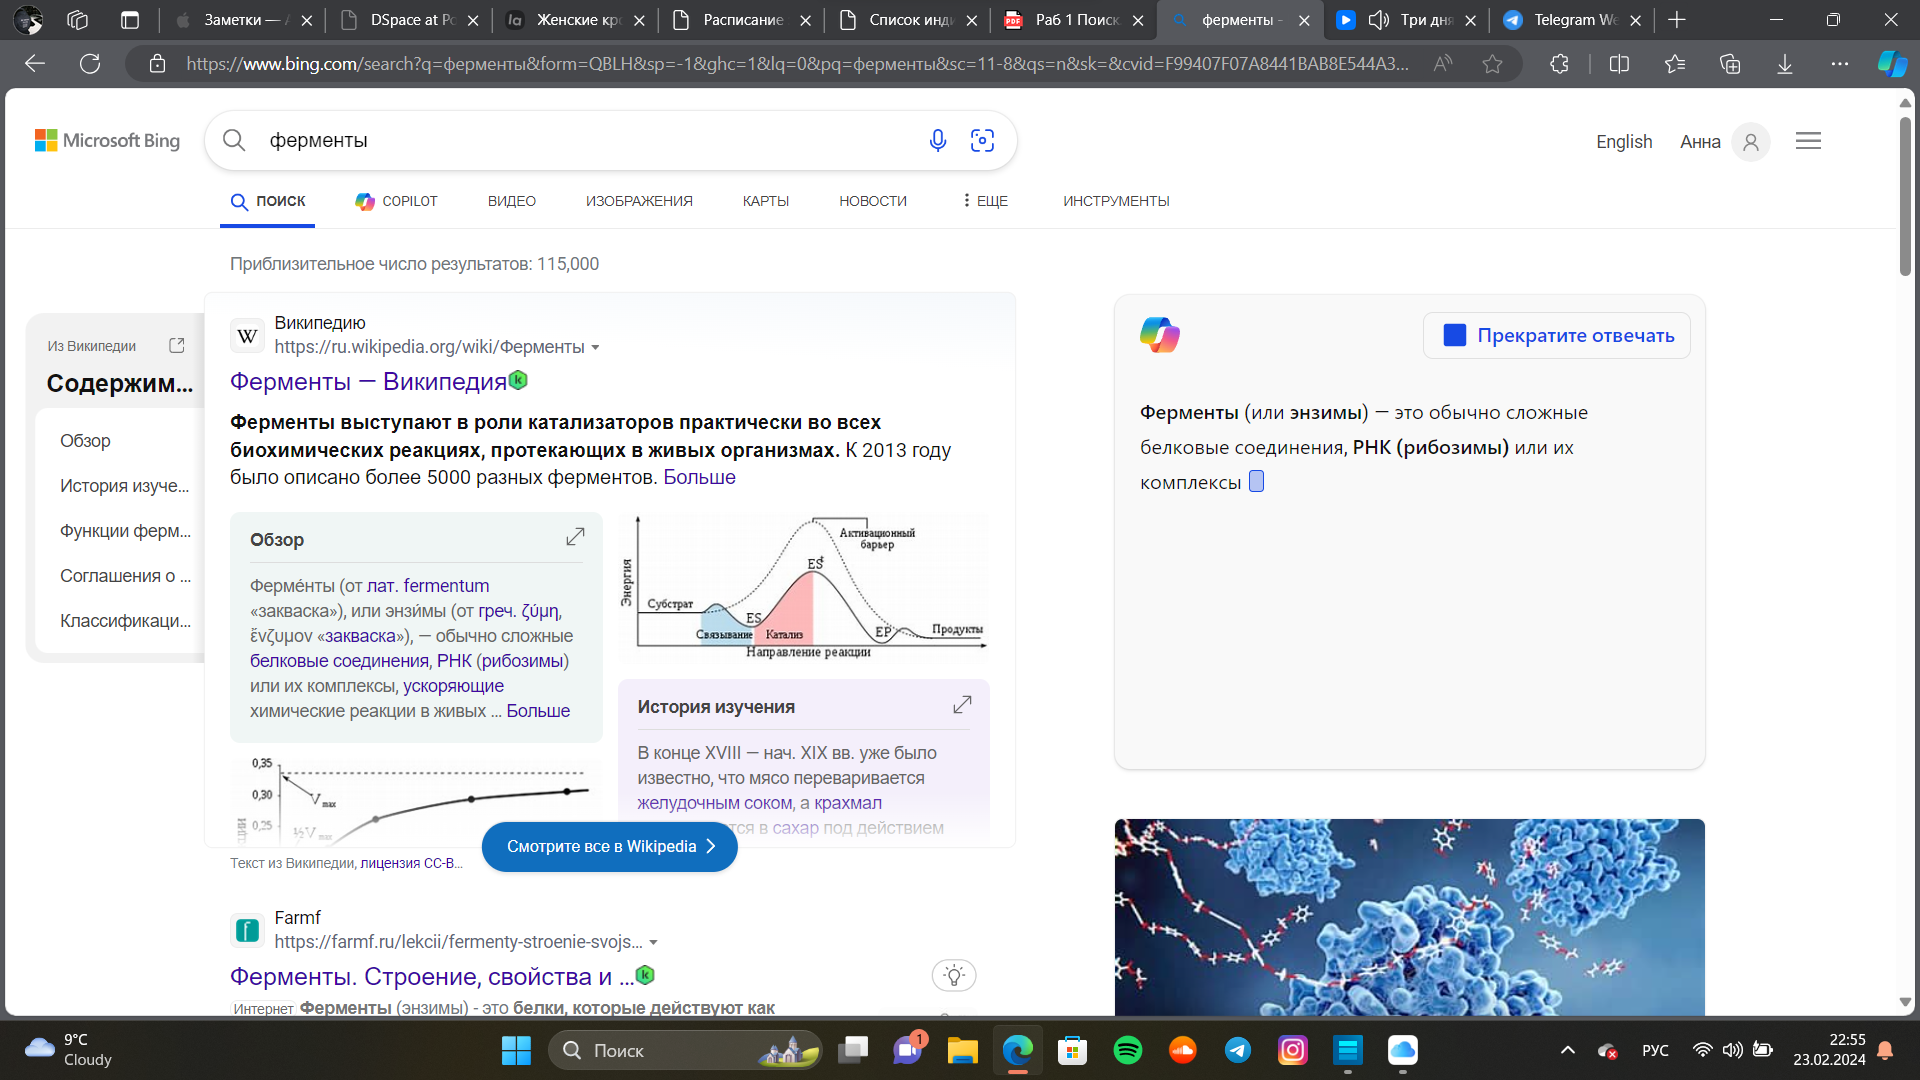
Task: Open Ферменты. Строение, свойства result link
Action: (x=432, y=976)
